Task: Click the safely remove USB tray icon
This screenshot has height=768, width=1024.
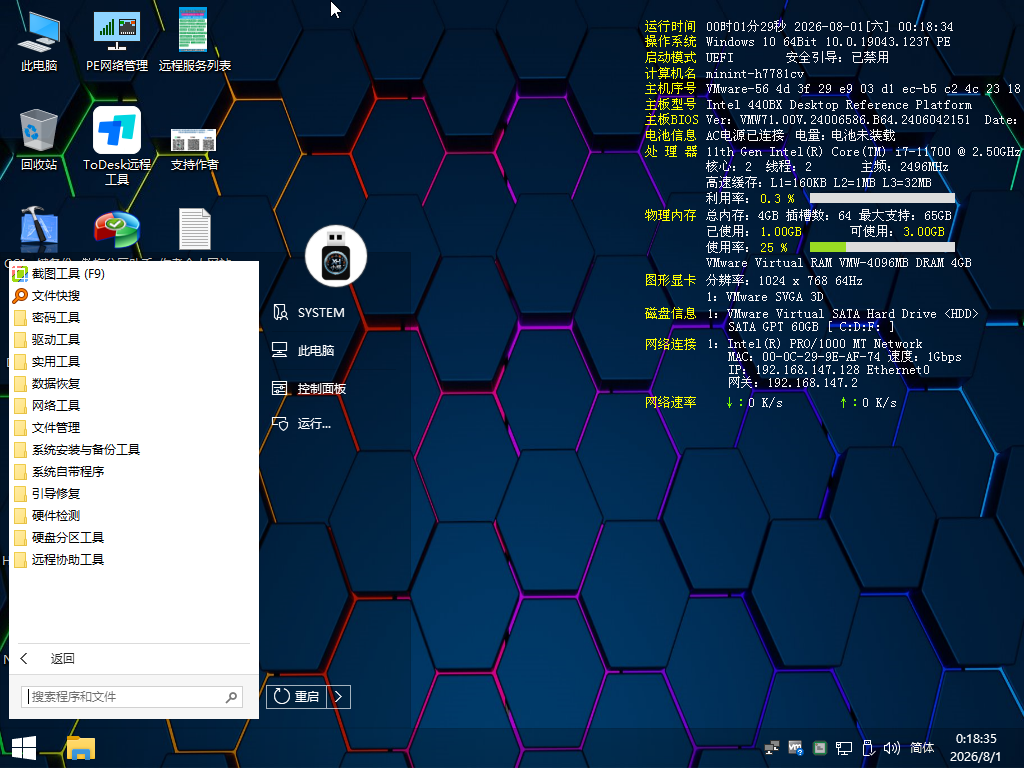Action: point(868,748)
